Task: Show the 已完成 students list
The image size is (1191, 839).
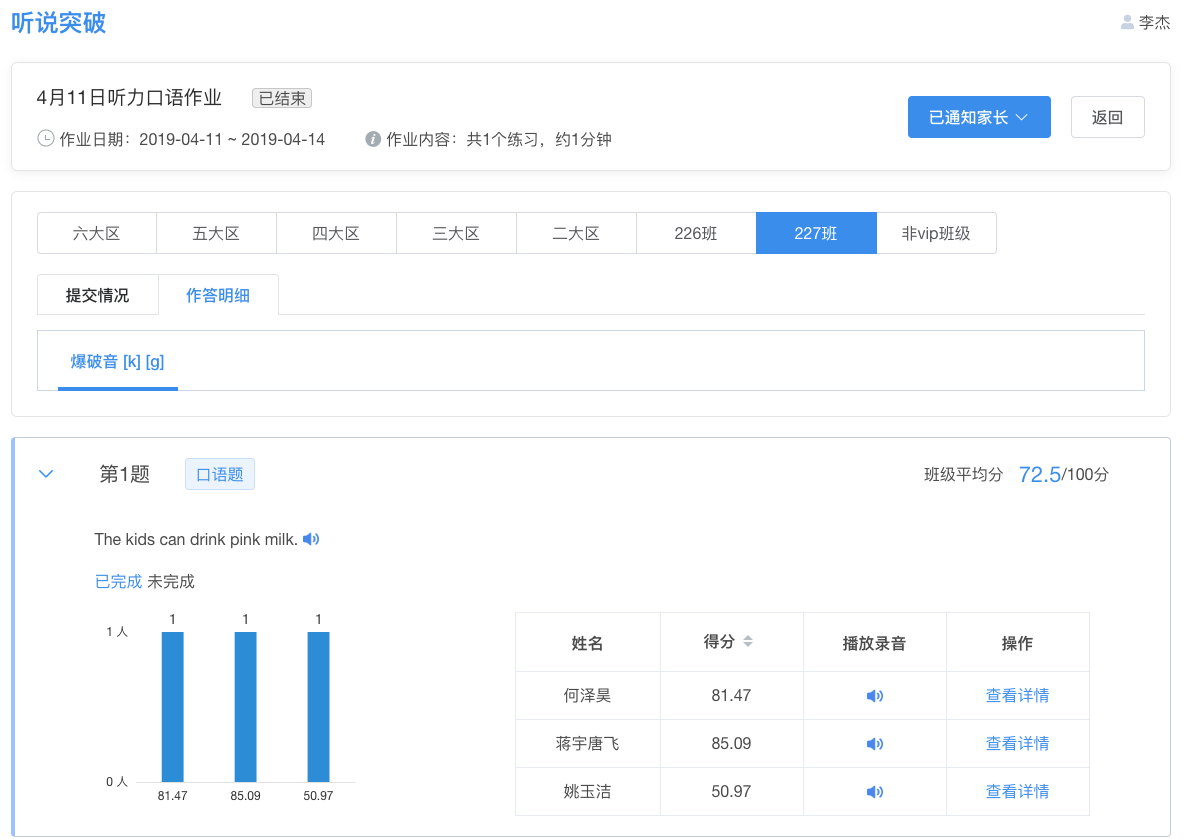Action: pos(118,582)
